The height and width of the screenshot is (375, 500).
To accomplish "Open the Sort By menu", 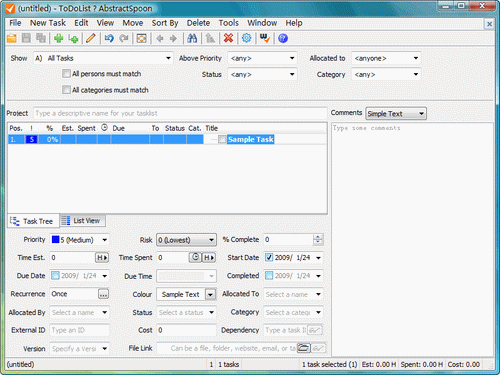I will point(165,23).
